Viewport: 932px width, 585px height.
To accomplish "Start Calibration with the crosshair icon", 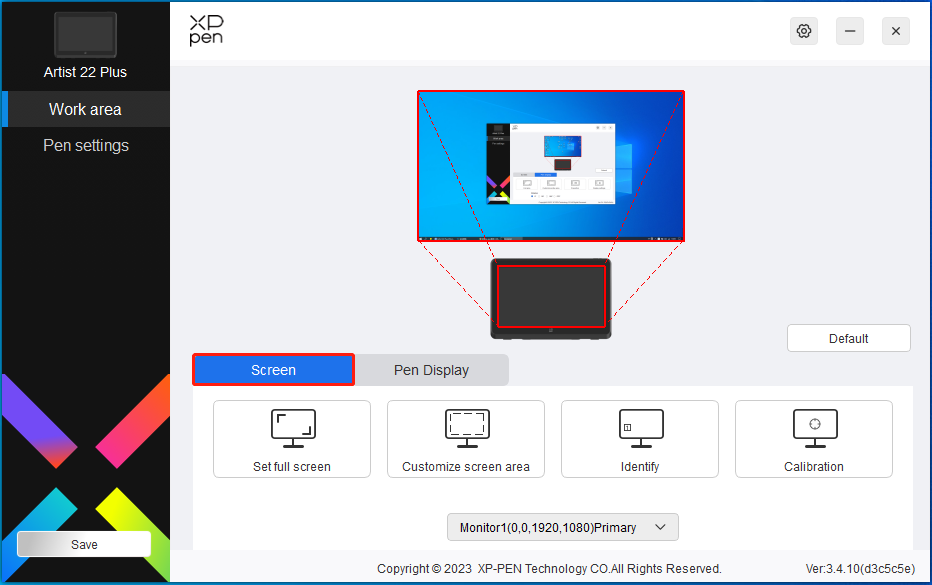I will [814, 427].
